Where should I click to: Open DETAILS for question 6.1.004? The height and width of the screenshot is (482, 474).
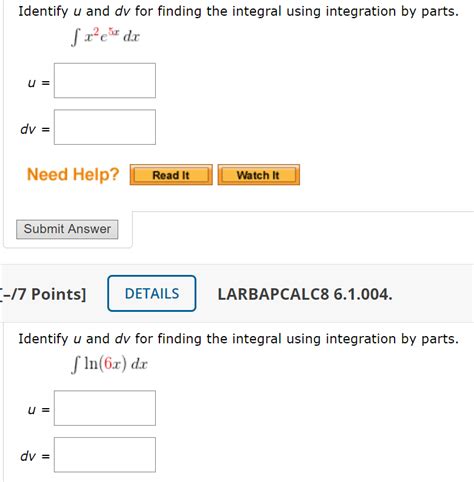(152, 293)
